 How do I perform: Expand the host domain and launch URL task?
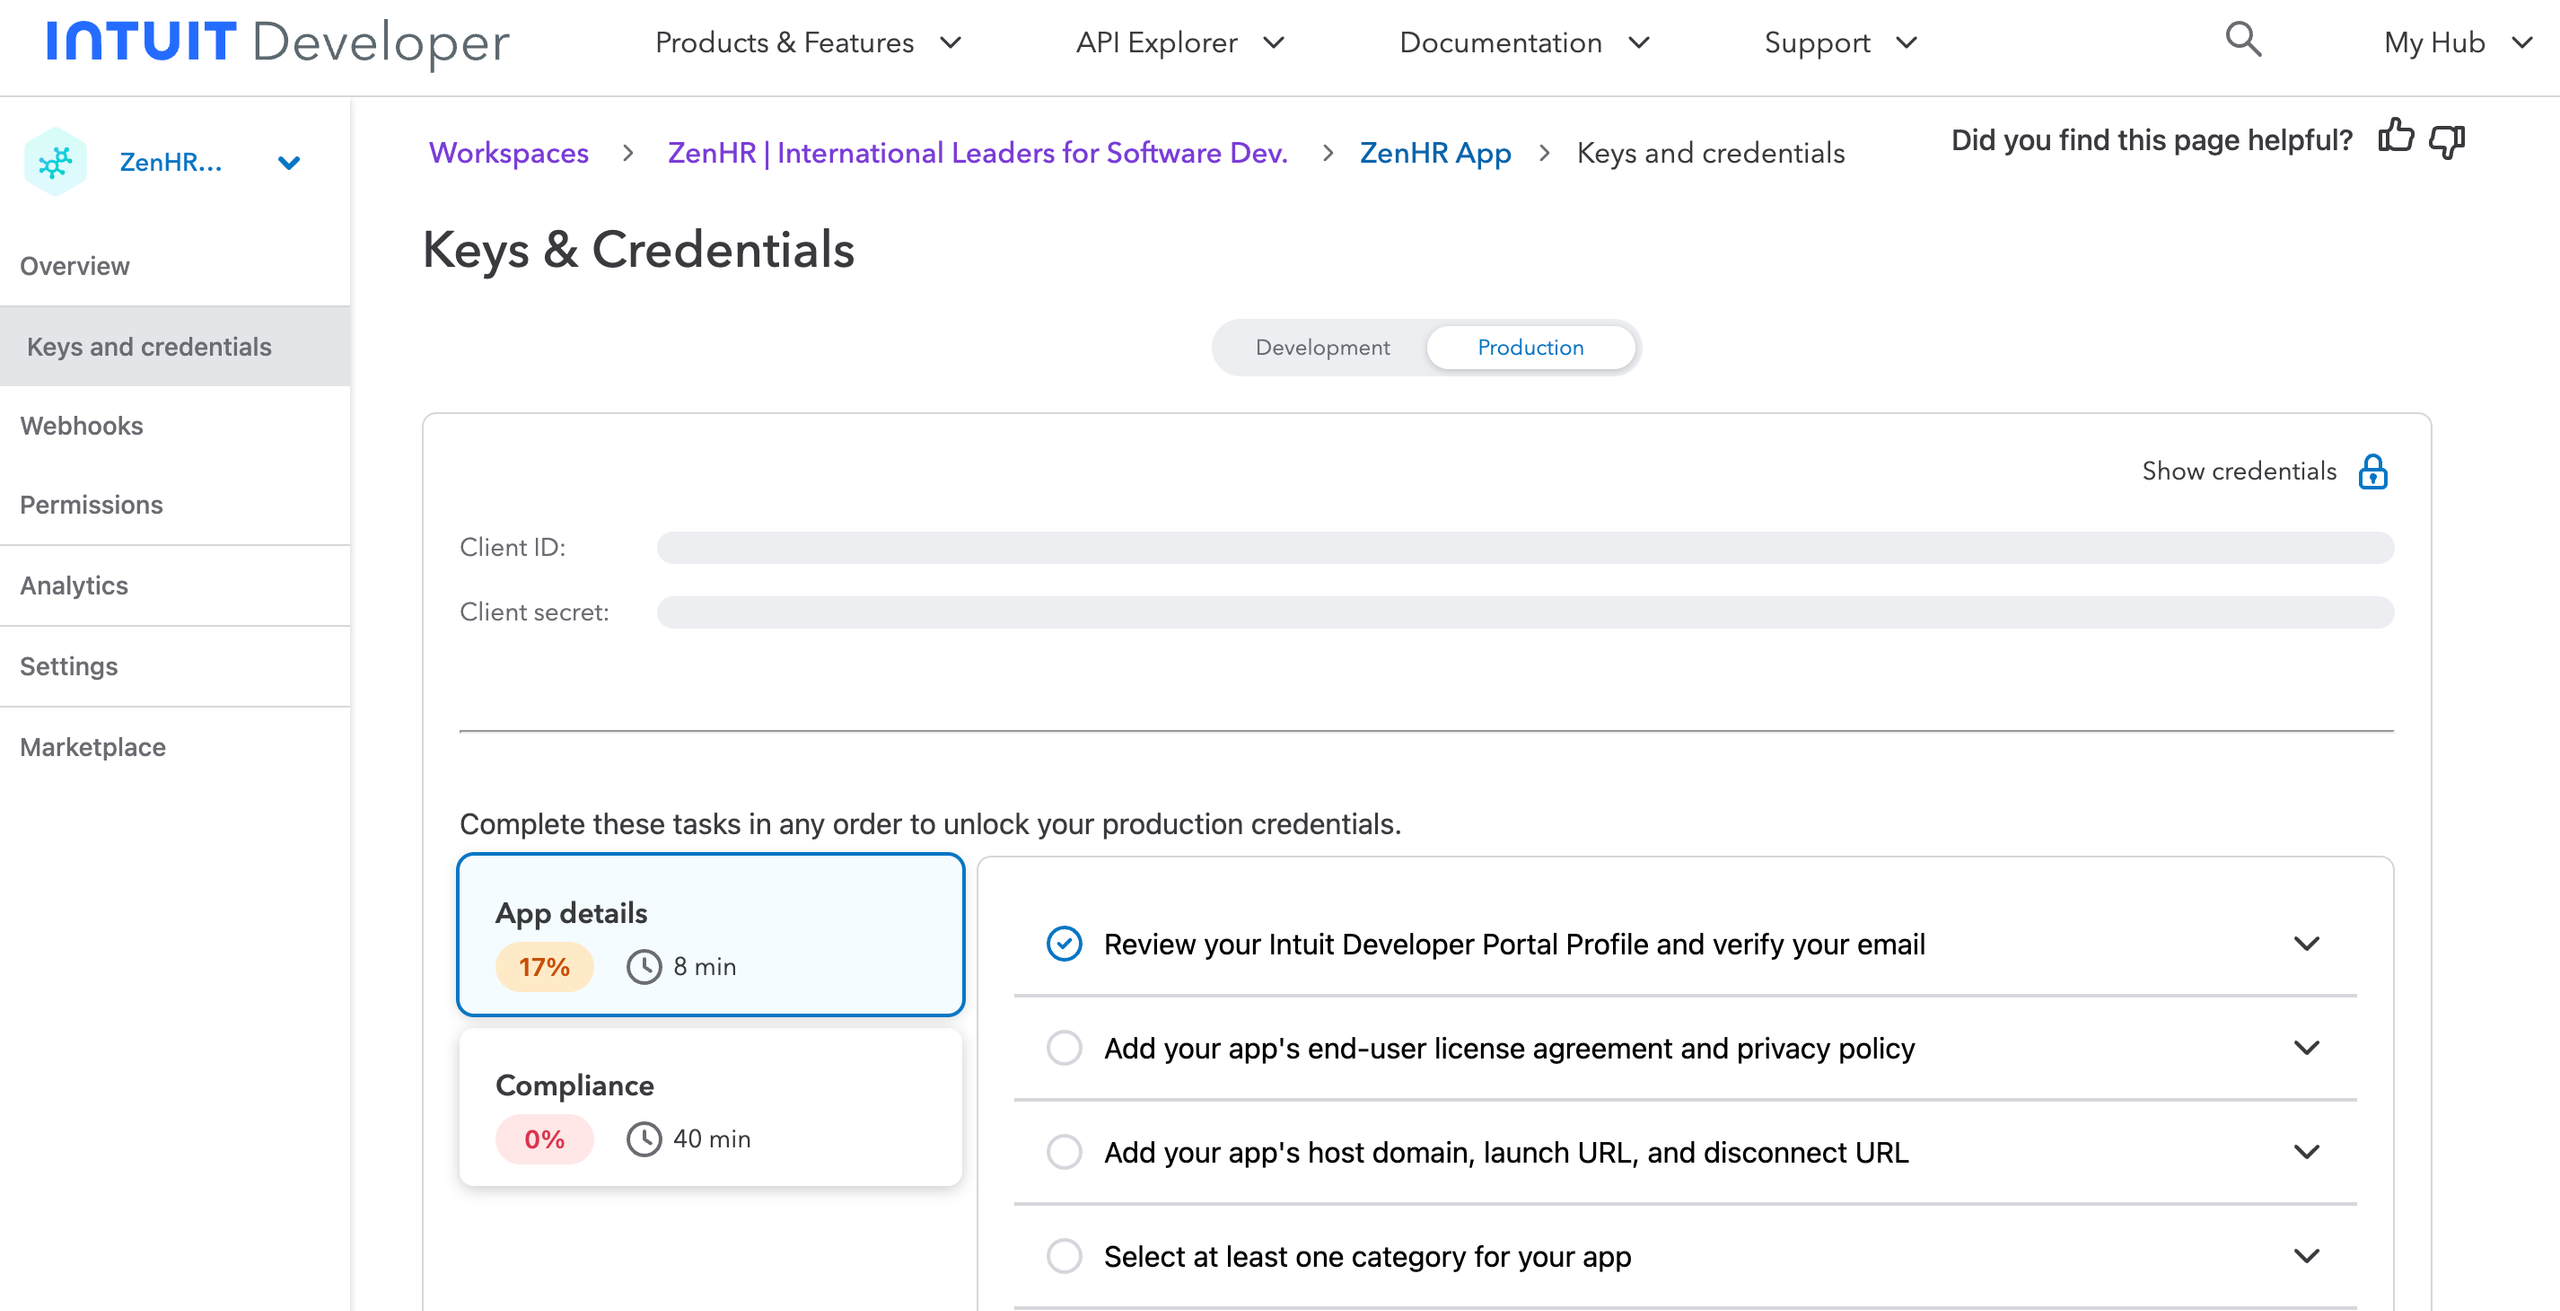coord(2306,1152)
